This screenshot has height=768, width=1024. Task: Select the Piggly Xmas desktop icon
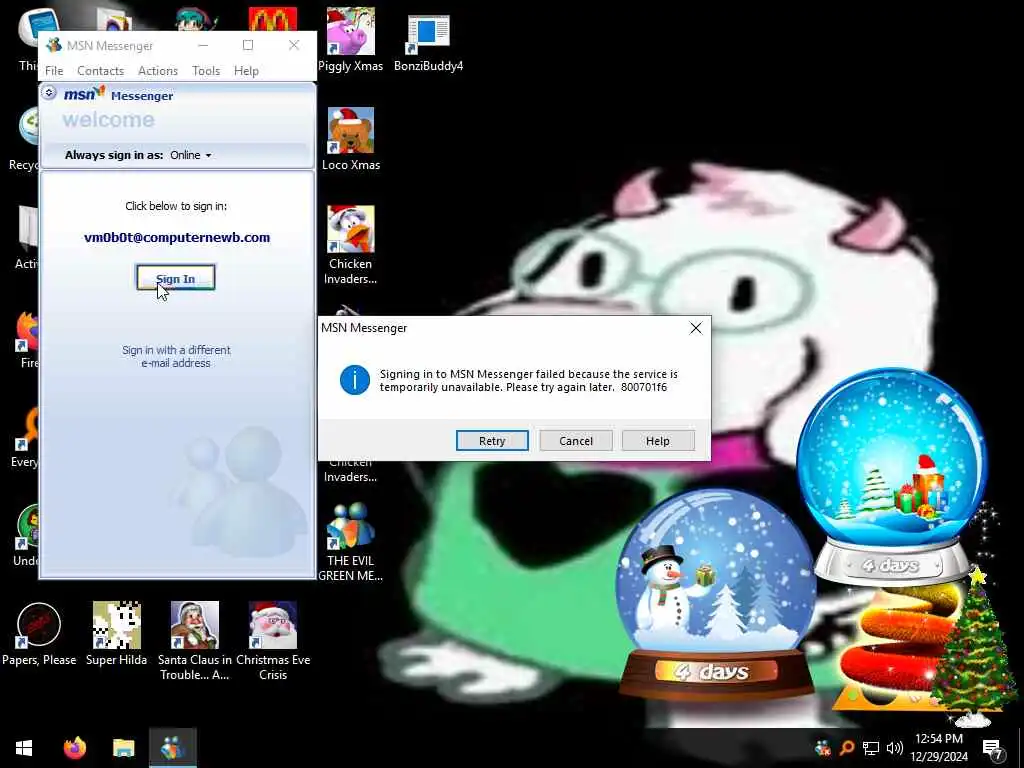350,39
